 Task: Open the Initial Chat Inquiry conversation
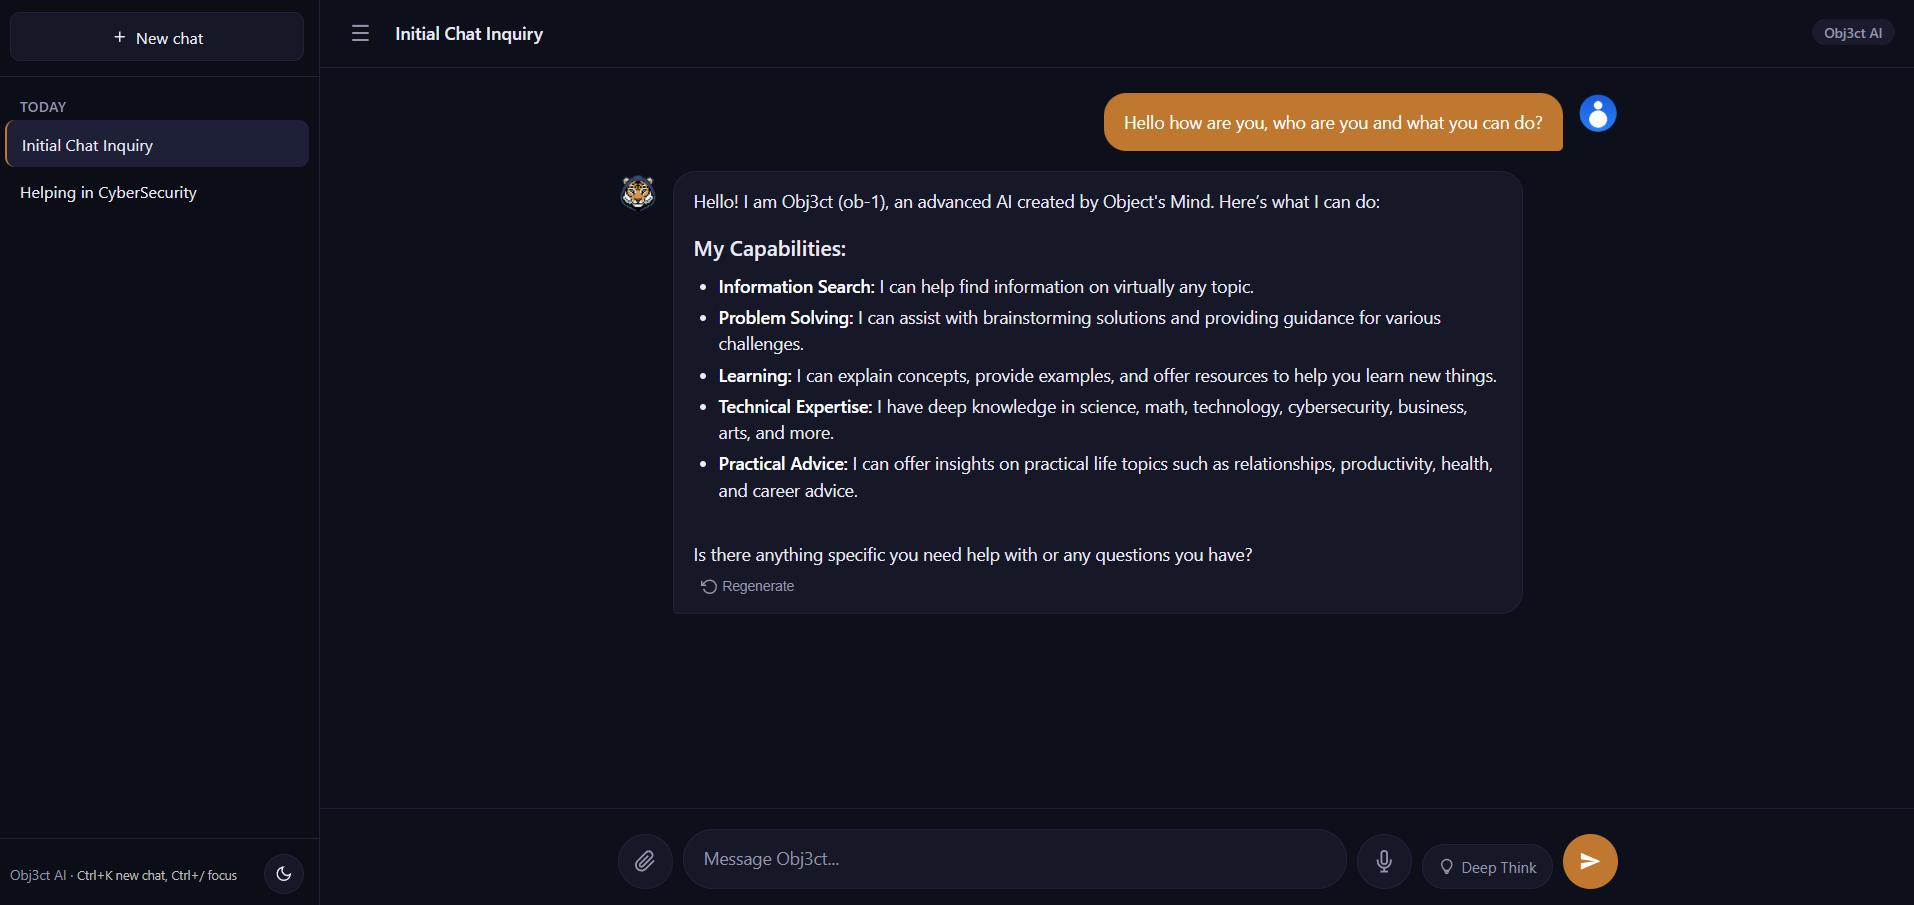(157, 145)
